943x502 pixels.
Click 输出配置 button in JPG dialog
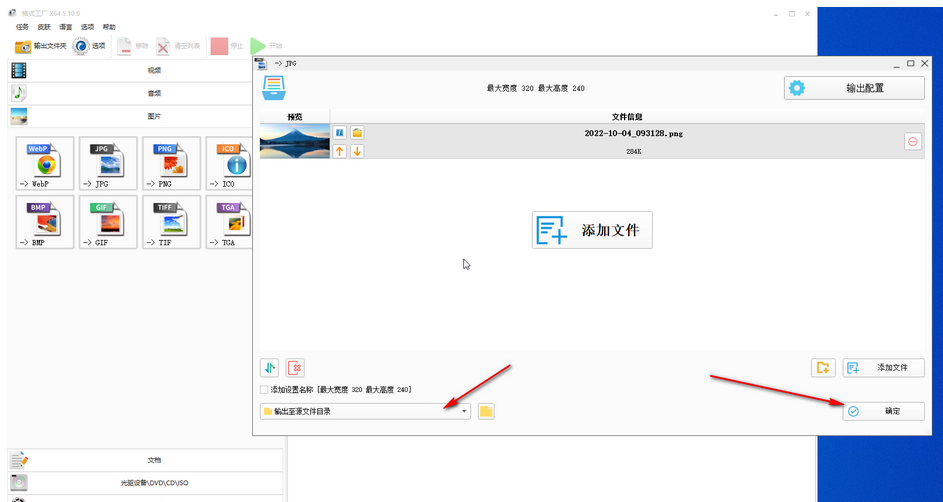coord(854,88)
